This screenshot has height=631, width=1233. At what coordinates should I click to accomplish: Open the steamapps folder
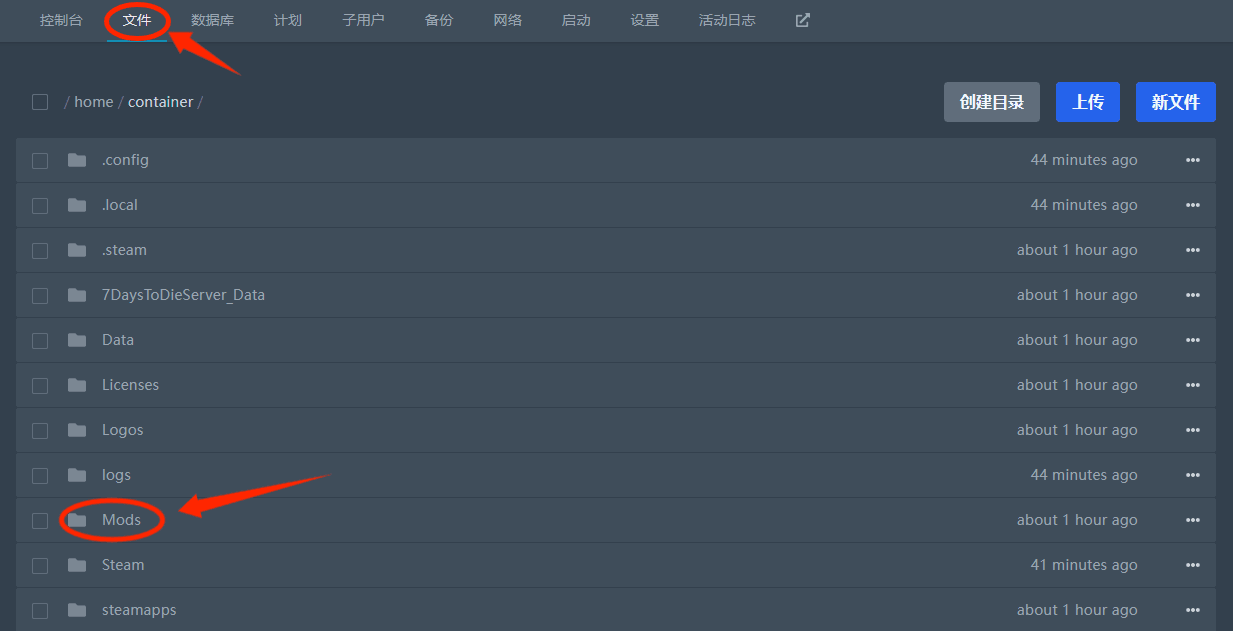pyautogui.click(x=139, y=610)
